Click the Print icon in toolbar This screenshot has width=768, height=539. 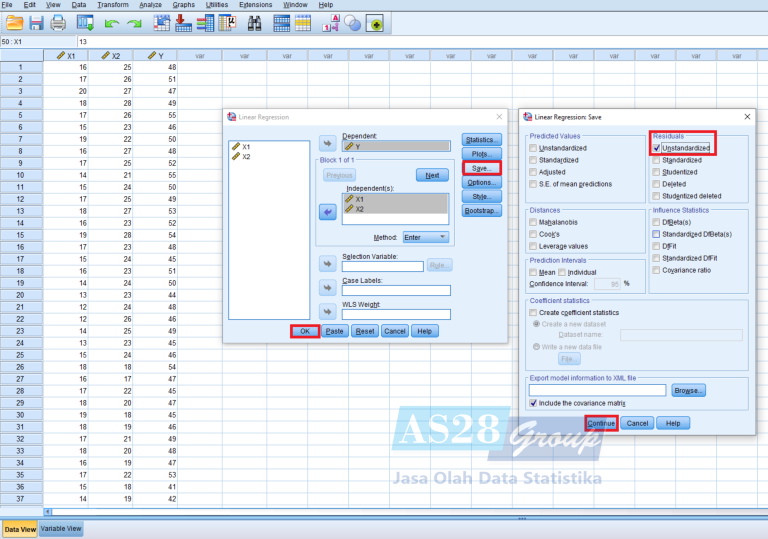pyautogui.click(x=58, y=22)
